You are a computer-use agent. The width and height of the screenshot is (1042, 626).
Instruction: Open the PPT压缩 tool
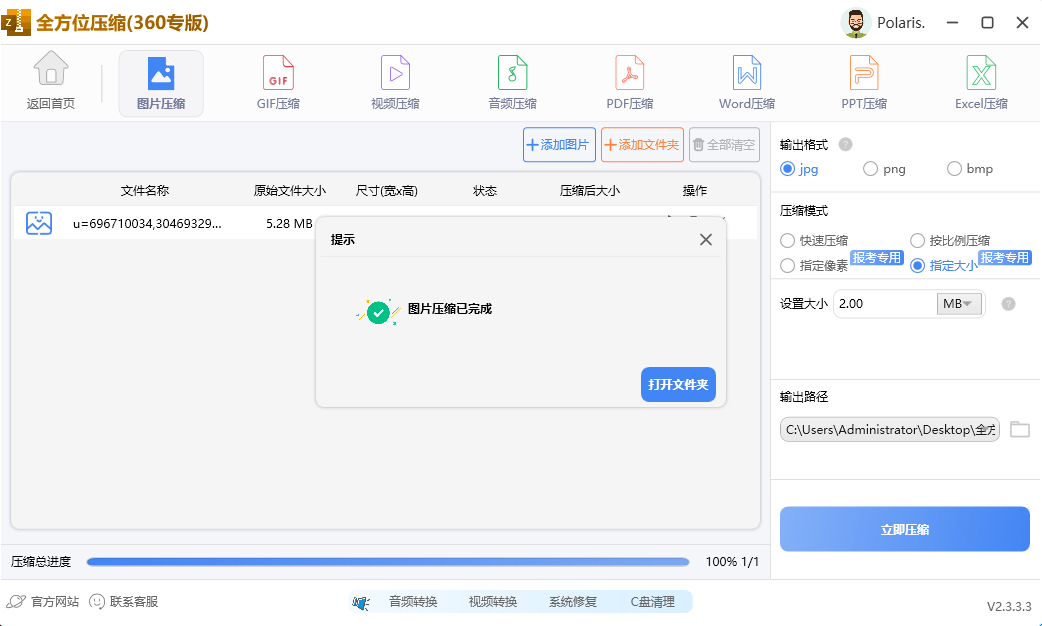863,82
